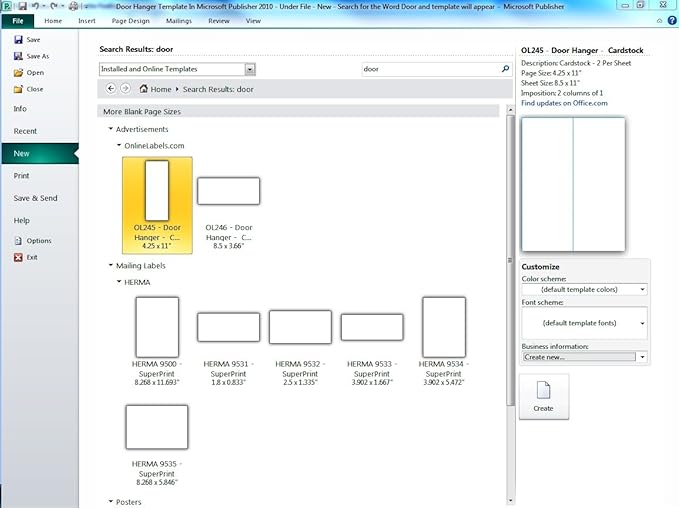Screen dimensions: 679x508
Task: Switch to the Page Design tab
Action: [129, 20]
